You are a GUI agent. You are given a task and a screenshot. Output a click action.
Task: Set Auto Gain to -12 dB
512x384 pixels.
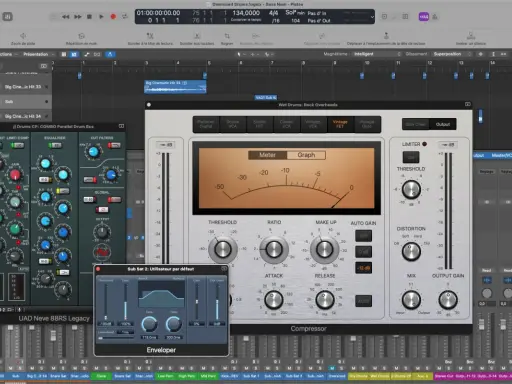[363, 268]
